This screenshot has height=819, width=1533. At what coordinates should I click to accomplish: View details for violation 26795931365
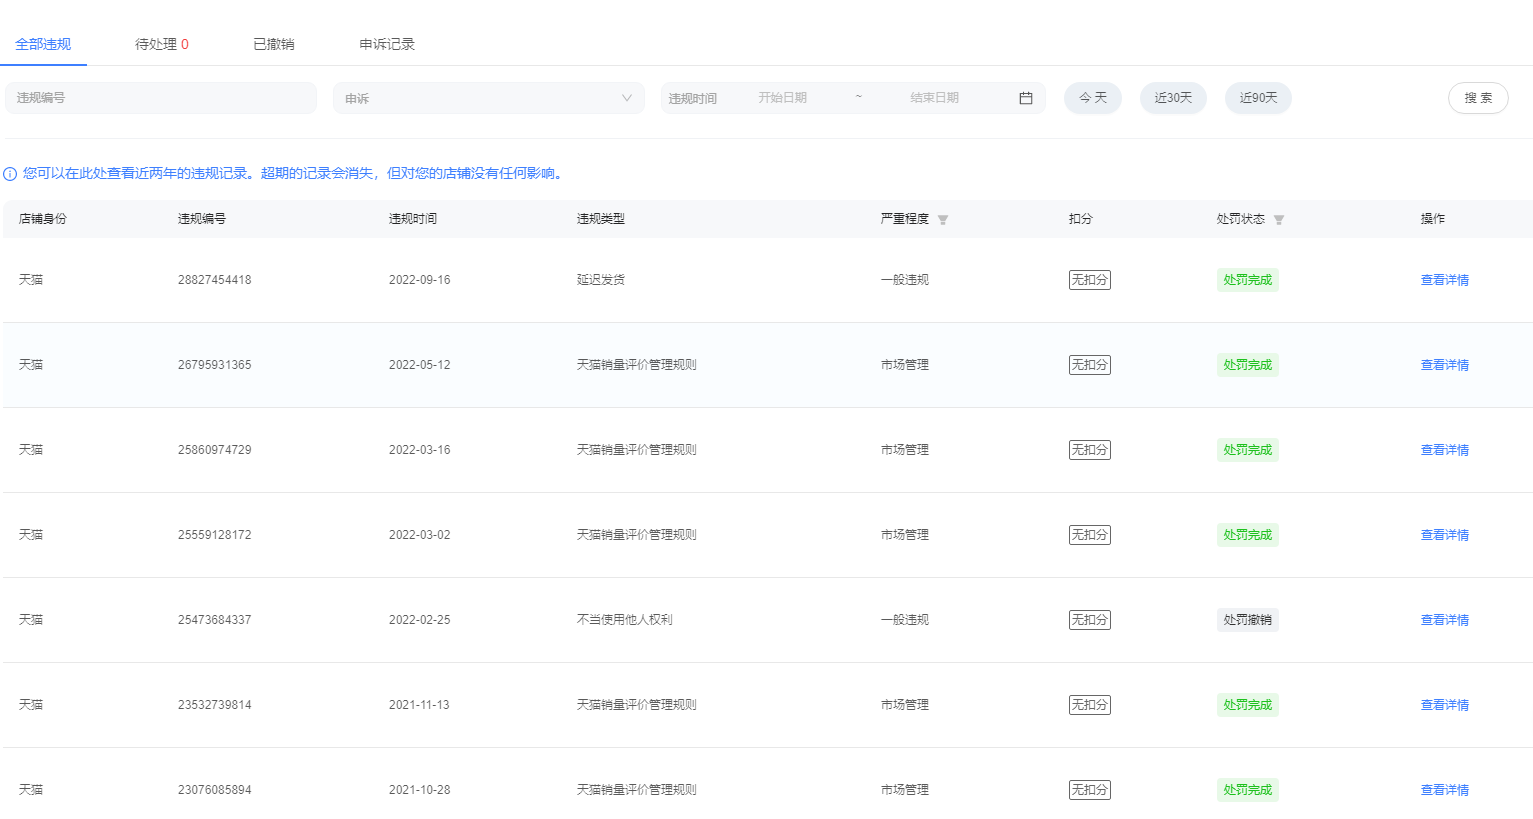click(x=1444, y=365)
